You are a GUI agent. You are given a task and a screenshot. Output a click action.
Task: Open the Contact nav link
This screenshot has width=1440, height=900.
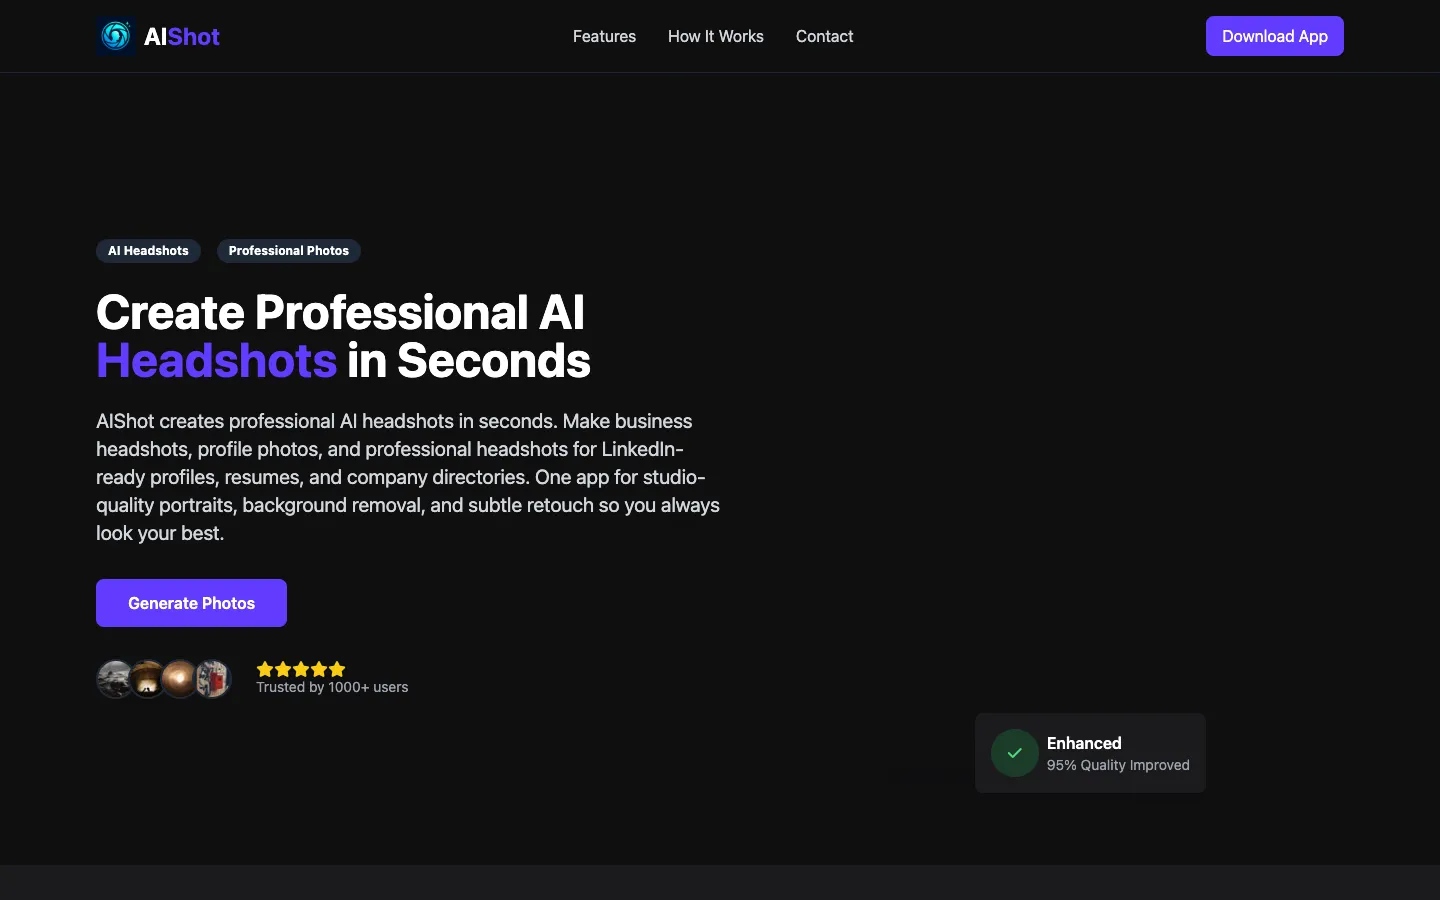tap(825, 36)
